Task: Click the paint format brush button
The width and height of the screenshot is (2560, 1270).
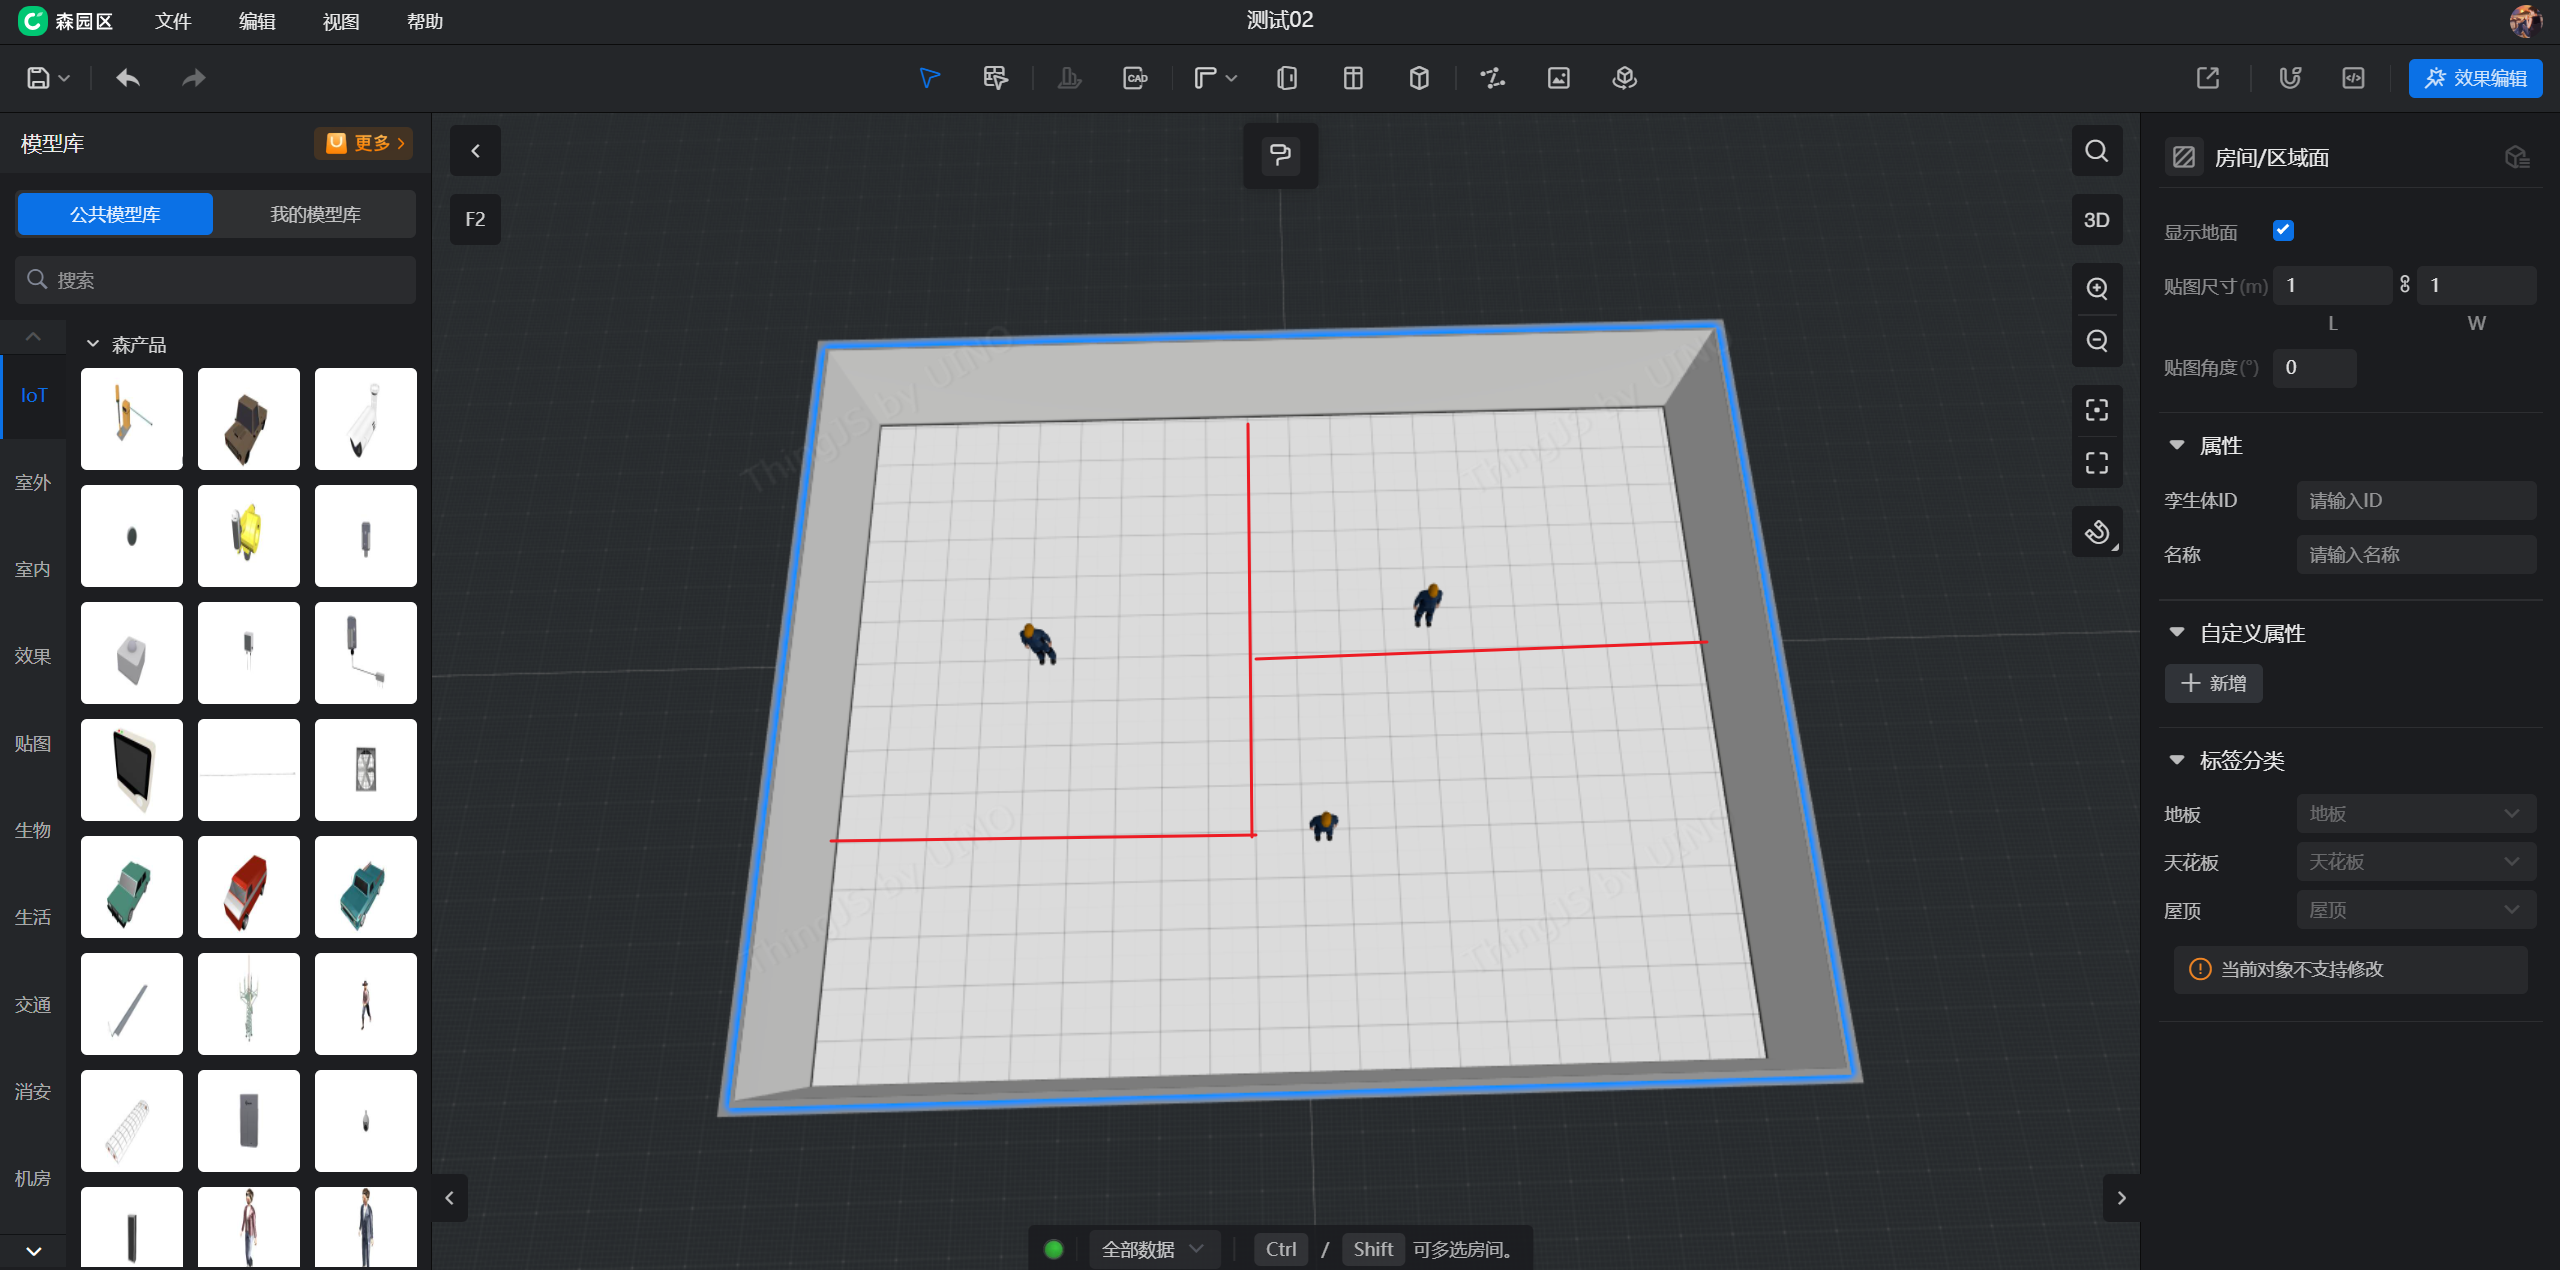Action: [1280, 155]
